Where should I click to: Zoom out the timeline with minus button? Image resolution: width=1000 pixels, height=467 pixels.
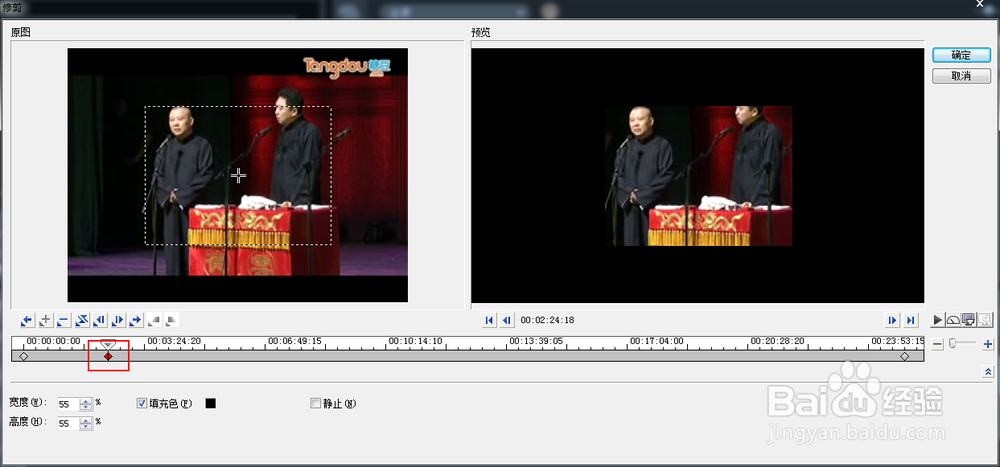coord(938,344)
